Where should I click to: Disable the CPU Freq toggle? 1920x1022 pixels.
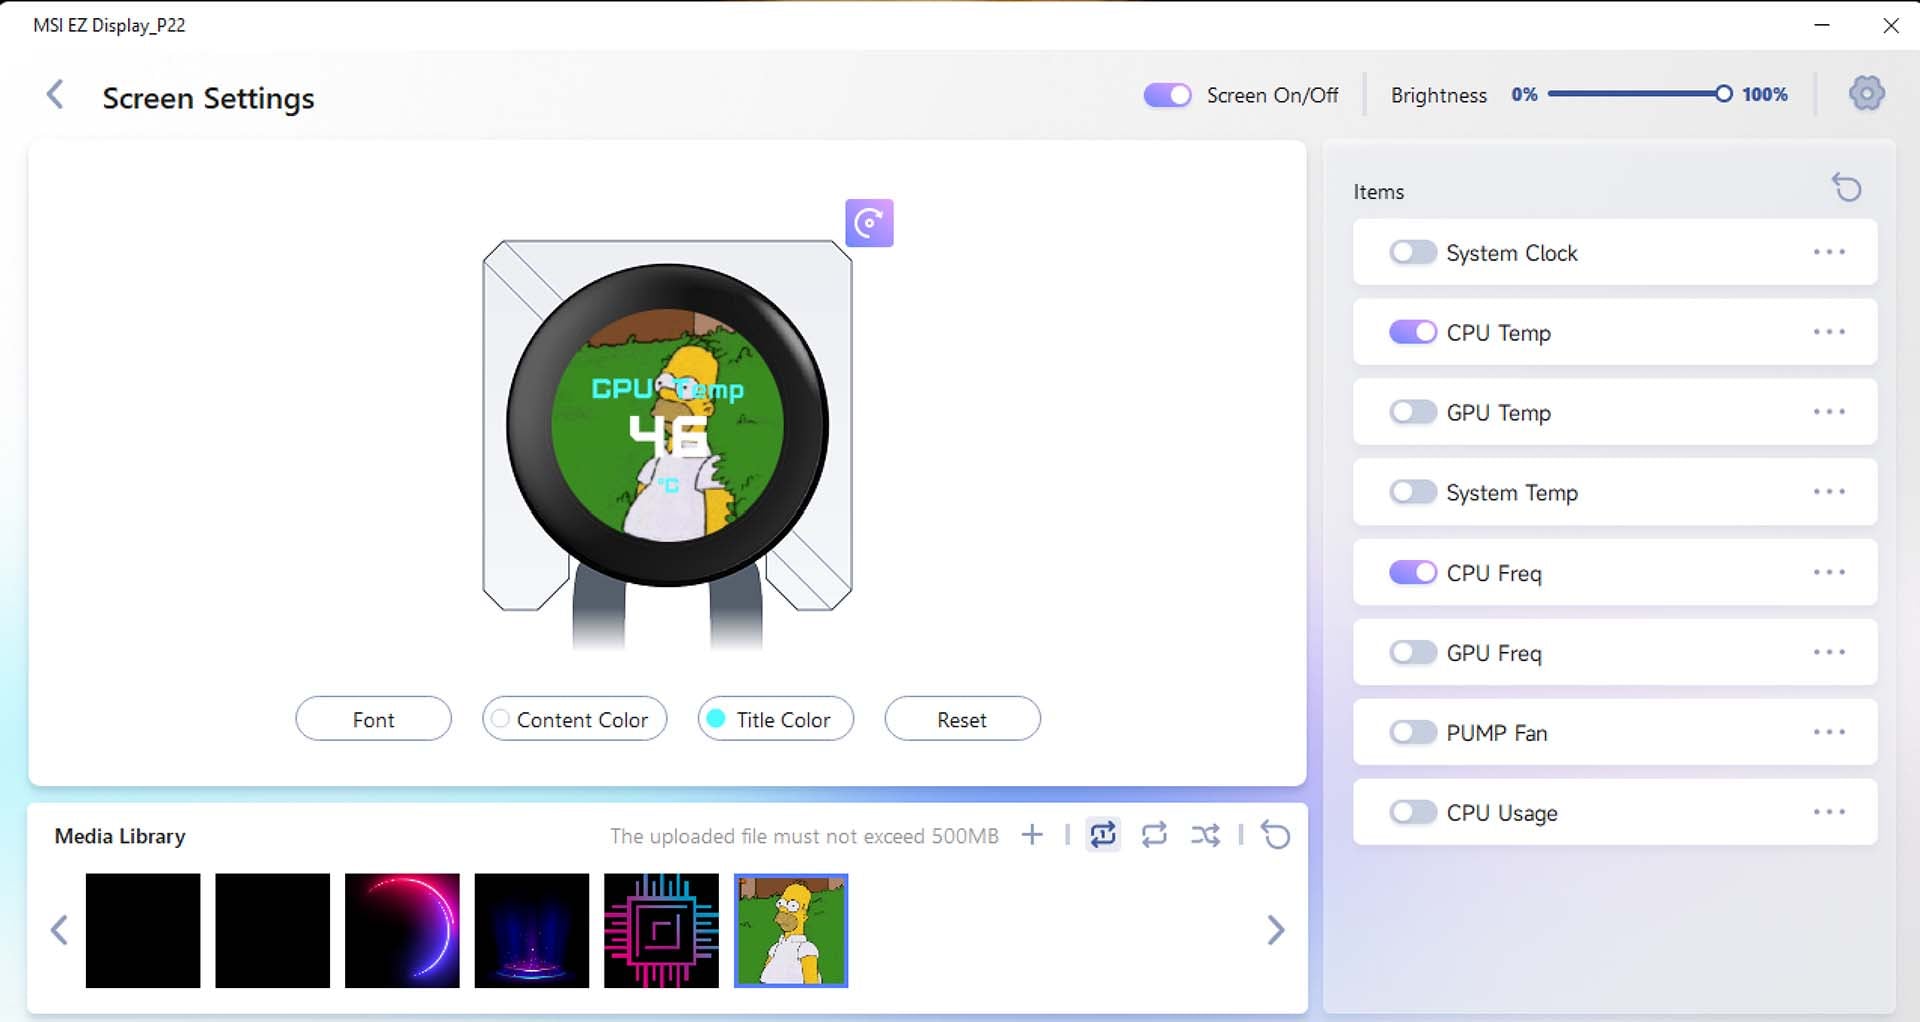[1412, 572]
